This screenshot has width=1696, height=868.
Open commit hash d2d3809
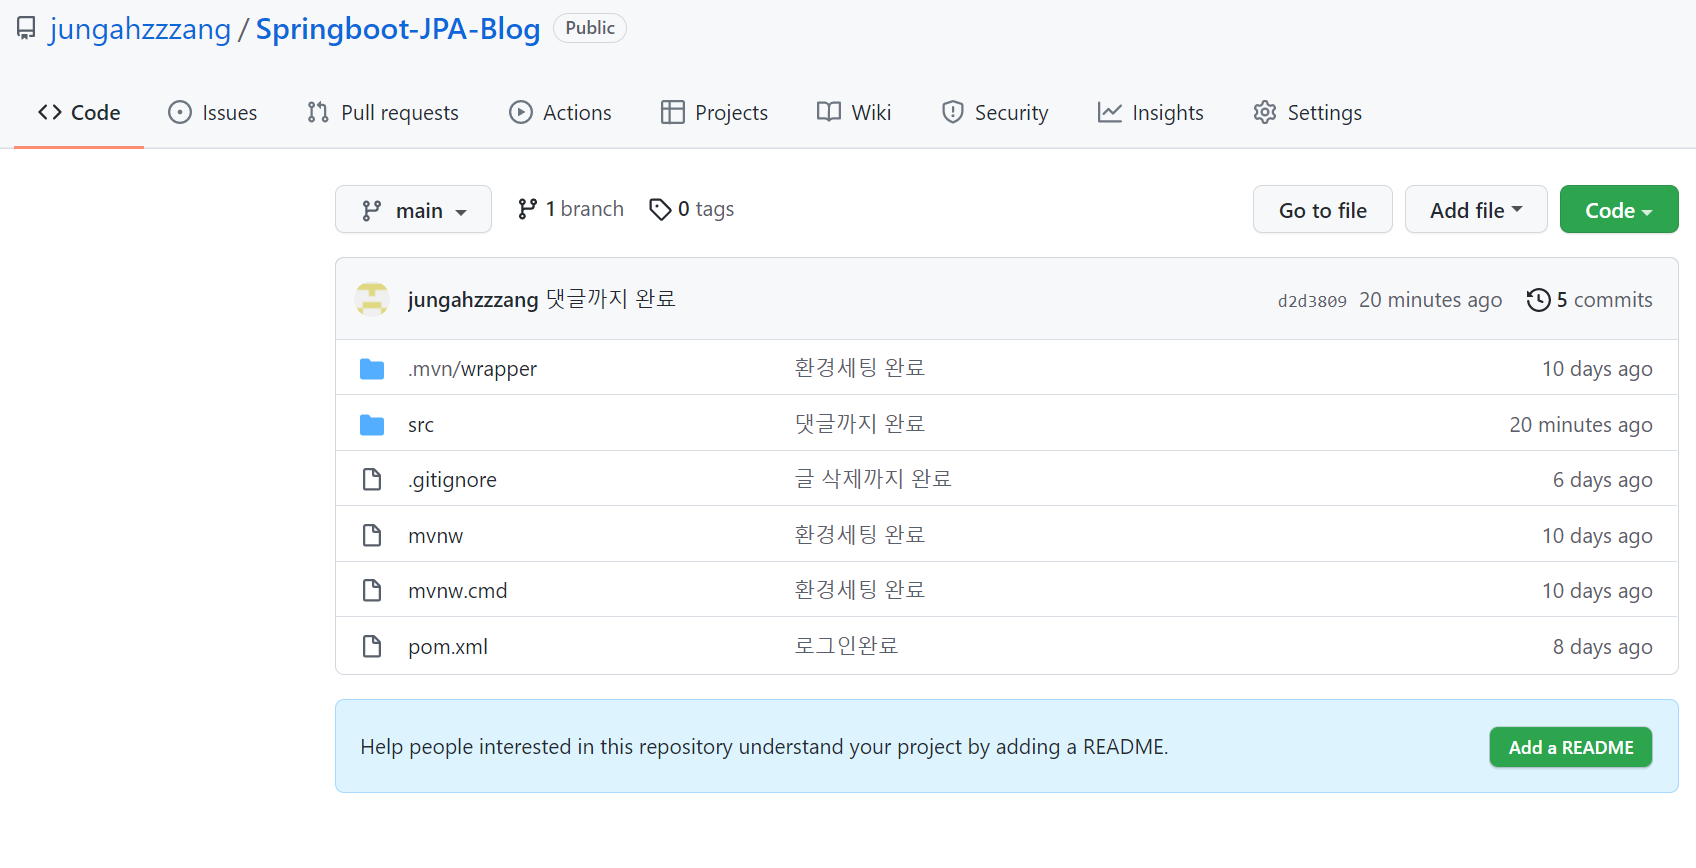click(x=1312, y=301)
